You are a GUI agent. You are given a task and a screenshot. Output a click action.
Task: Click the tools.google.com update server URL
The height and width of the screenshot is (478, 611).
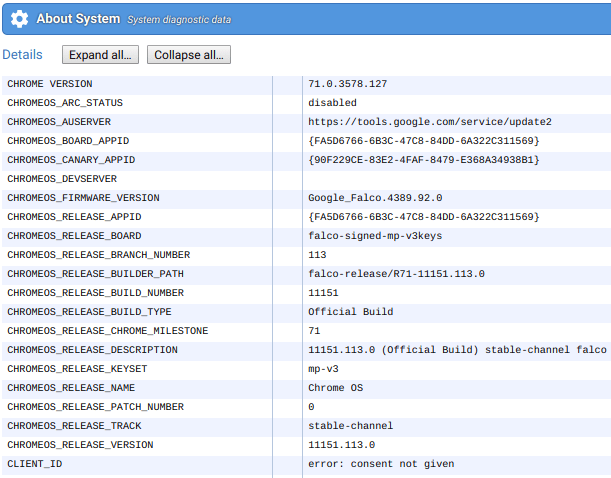(x=429, y=122)
